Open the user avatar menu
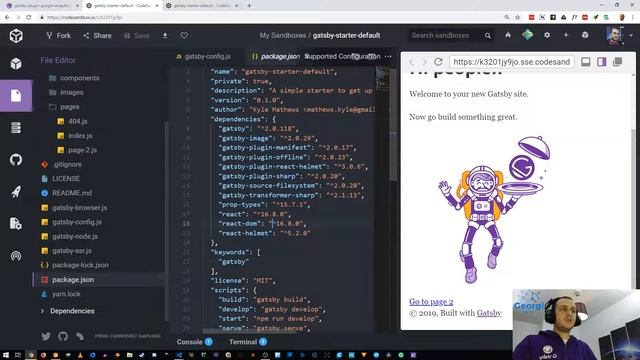The height and width of the screenshot is (360, 640). click(x=614, y=36)
